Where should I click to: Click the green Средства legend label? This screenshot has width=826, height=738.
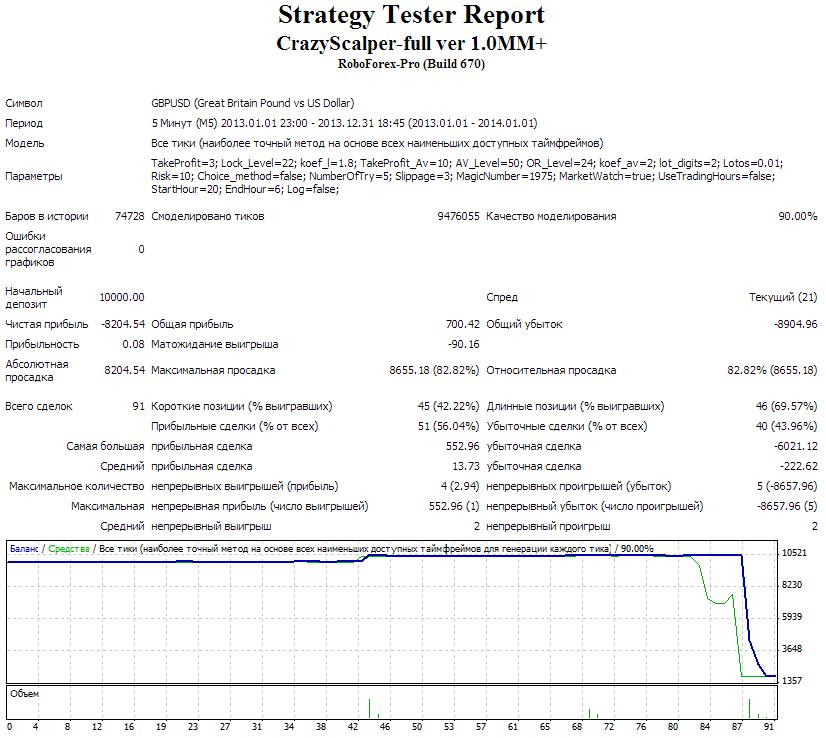pyautogui.click(x=68, y=548)
